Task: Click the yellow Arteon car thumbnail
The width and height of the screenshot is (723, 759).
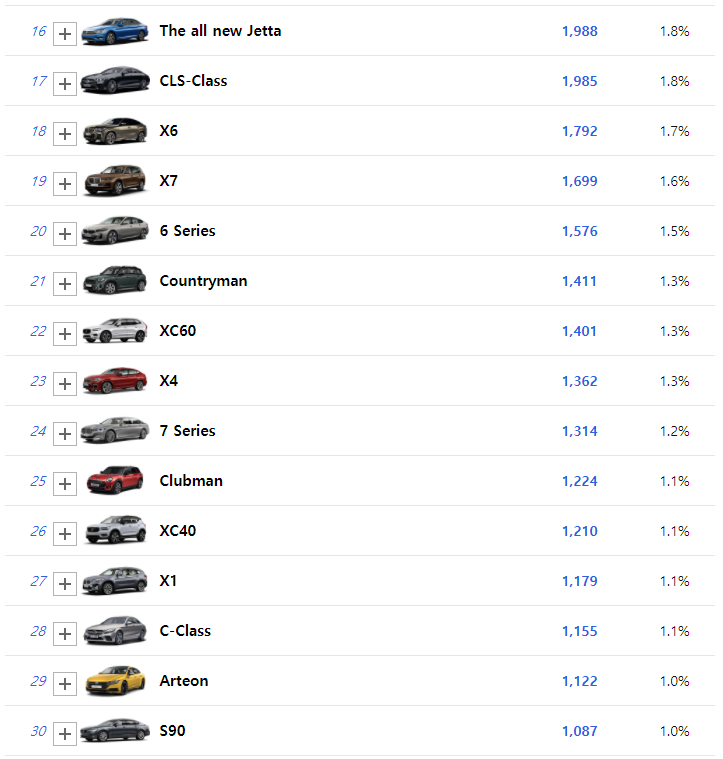Action: (x=115, y=681)
